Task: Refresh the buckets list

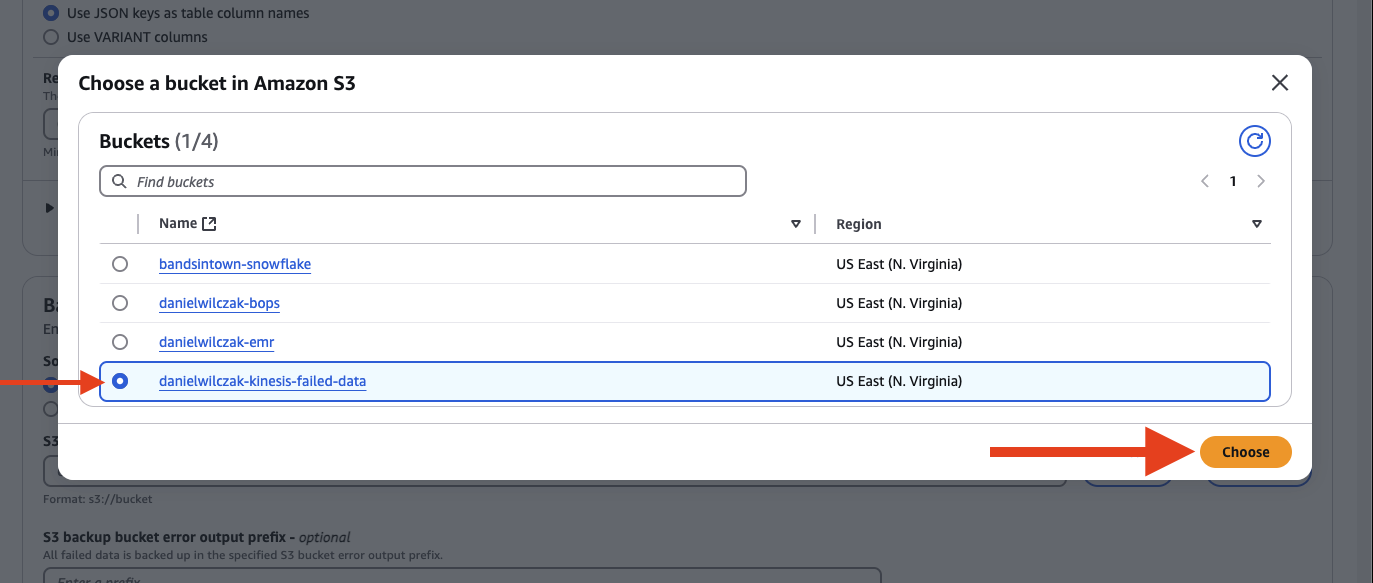Action: coord(1254,141)
